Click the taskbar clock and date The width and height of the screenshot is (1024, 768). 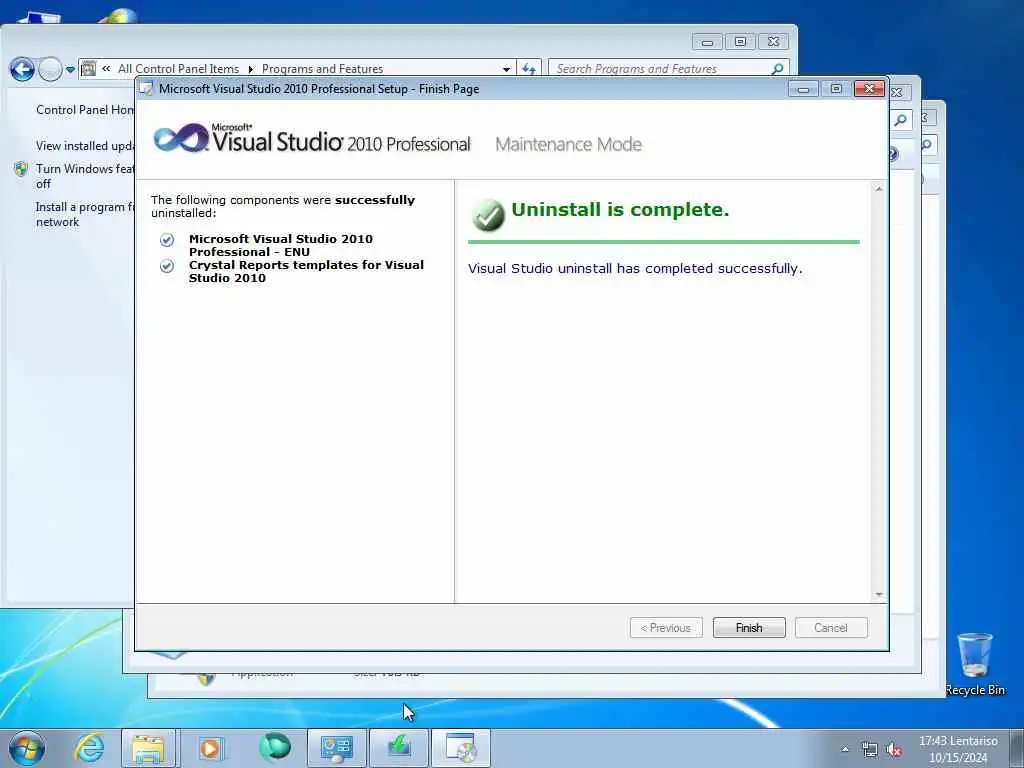pyautogui.click(x=958, y=749)
